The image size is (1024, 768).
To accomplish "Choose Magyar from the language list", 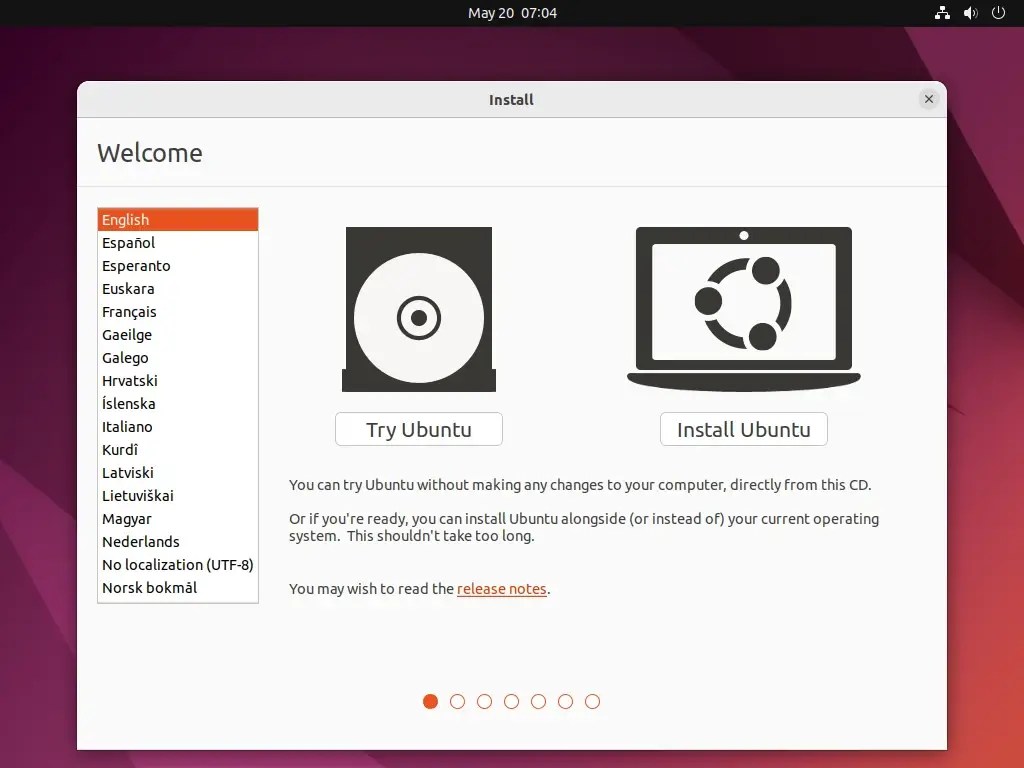I will click(178, 519).
